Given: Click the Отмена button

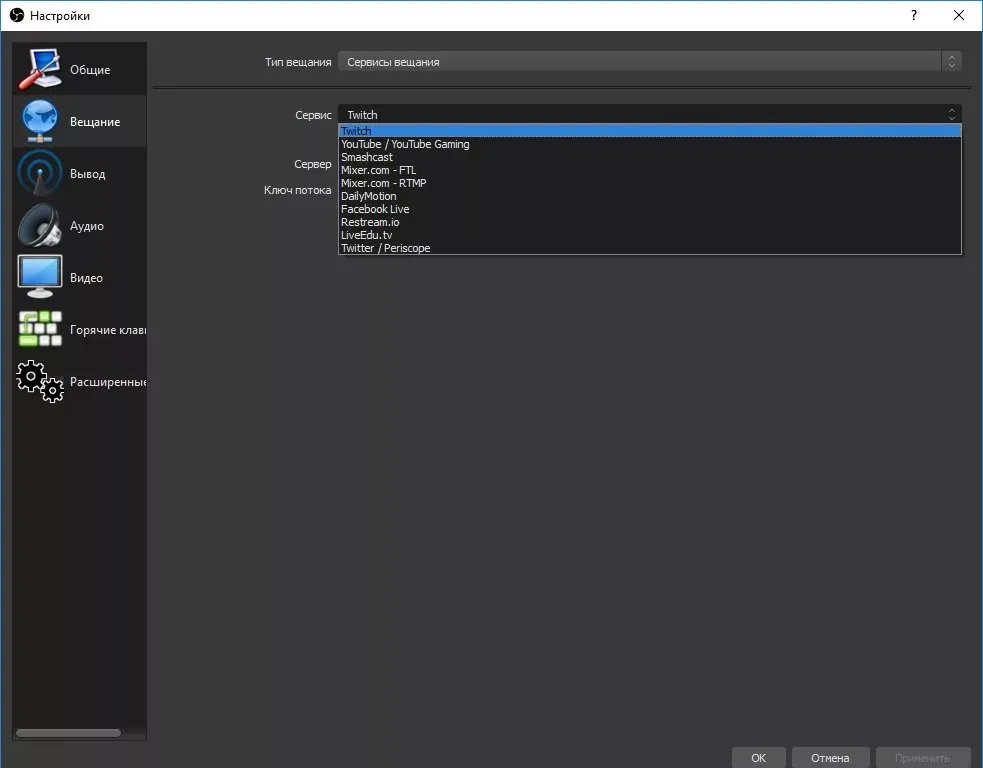Looking at the screenshot, I should coord(830,757).
